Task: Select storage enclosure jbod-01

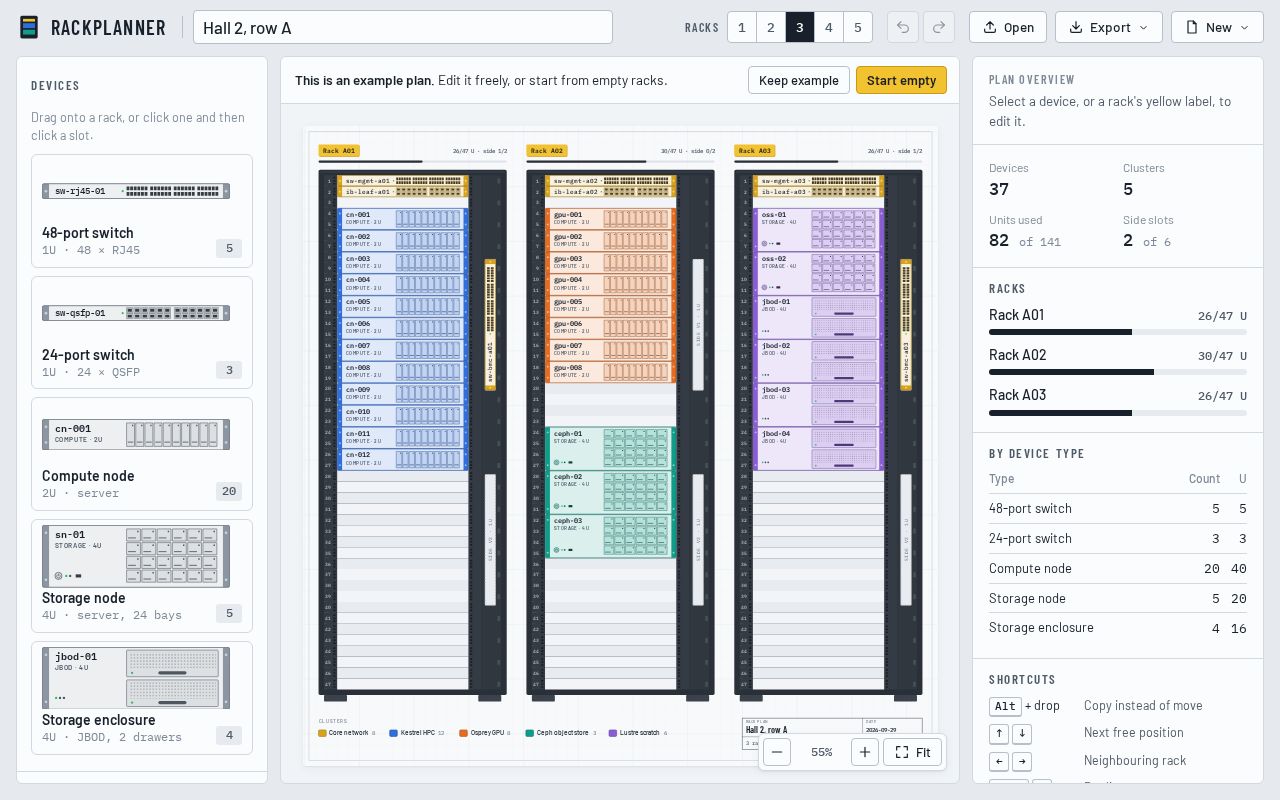Action: (x=819, y=317)
